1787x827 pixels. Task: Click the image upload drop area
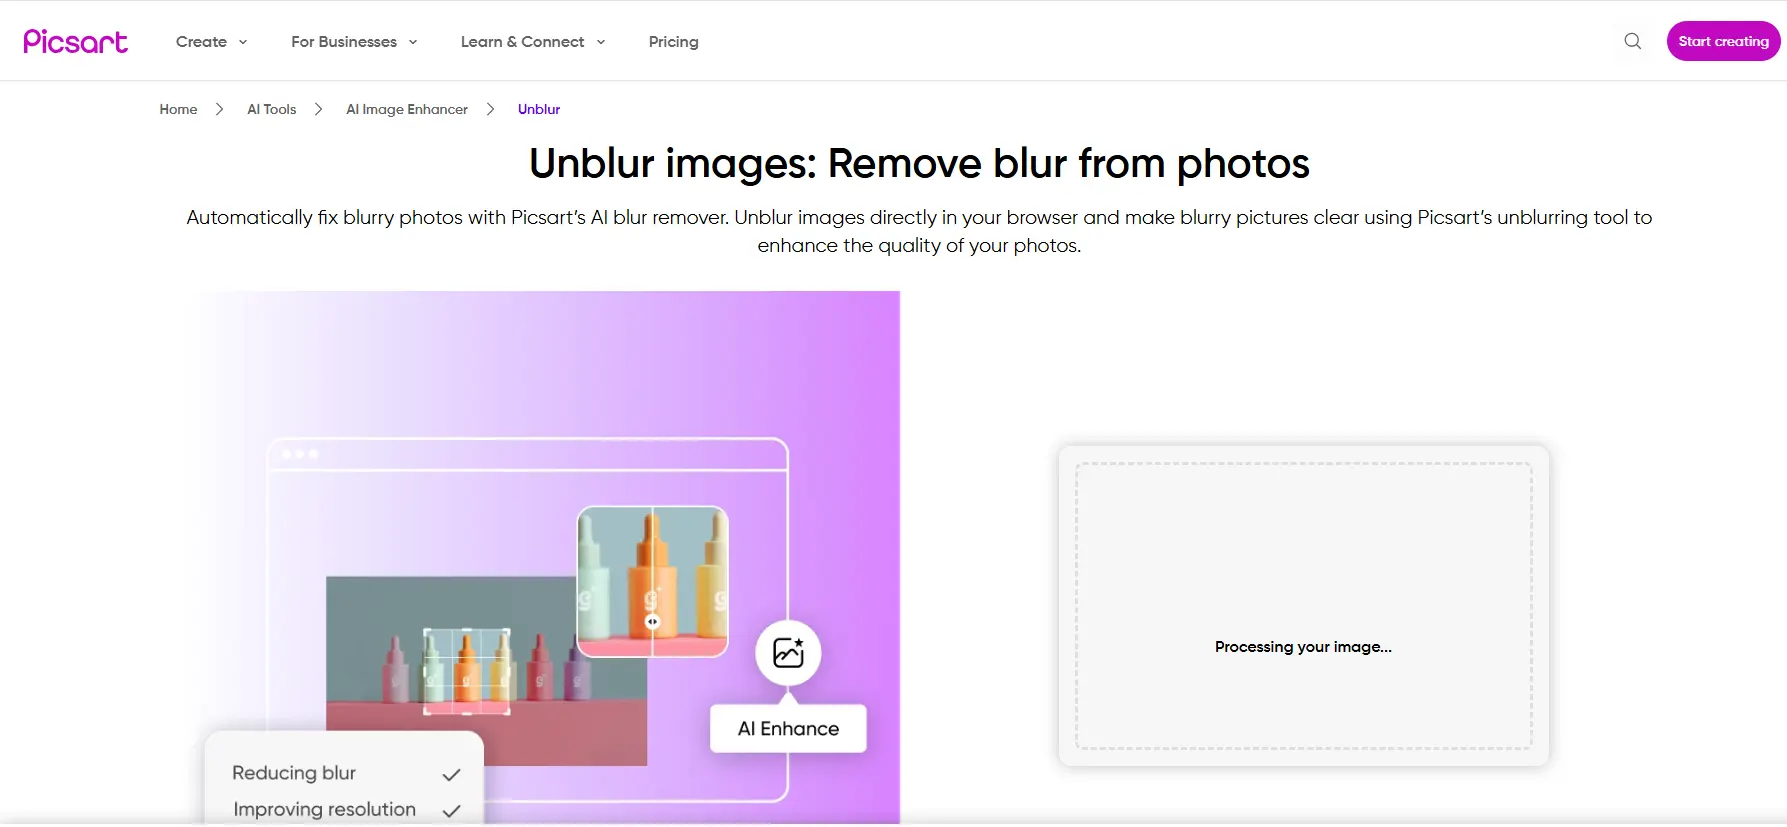[1304, 606]
